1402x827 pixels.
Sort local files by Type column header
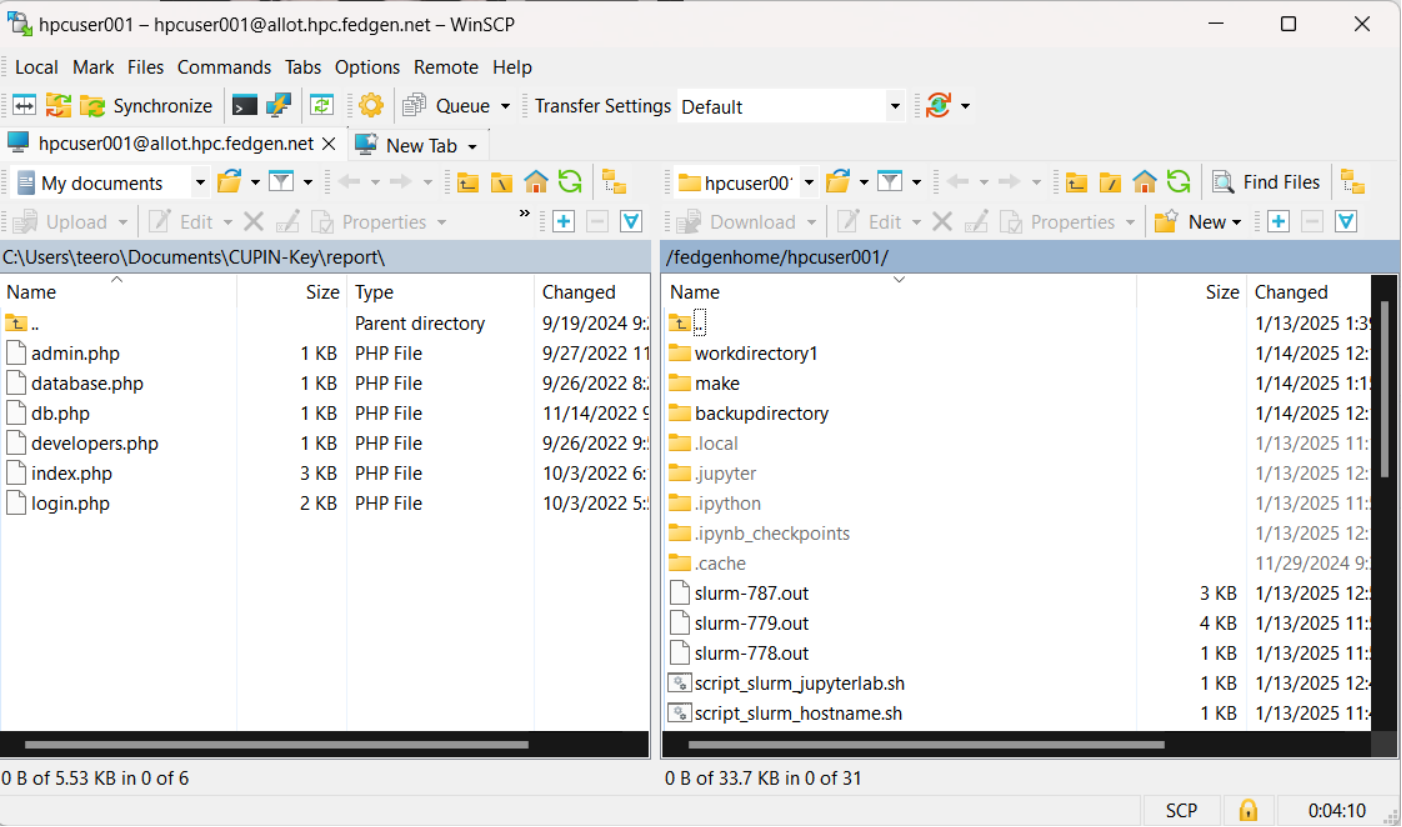coord(441,292)
